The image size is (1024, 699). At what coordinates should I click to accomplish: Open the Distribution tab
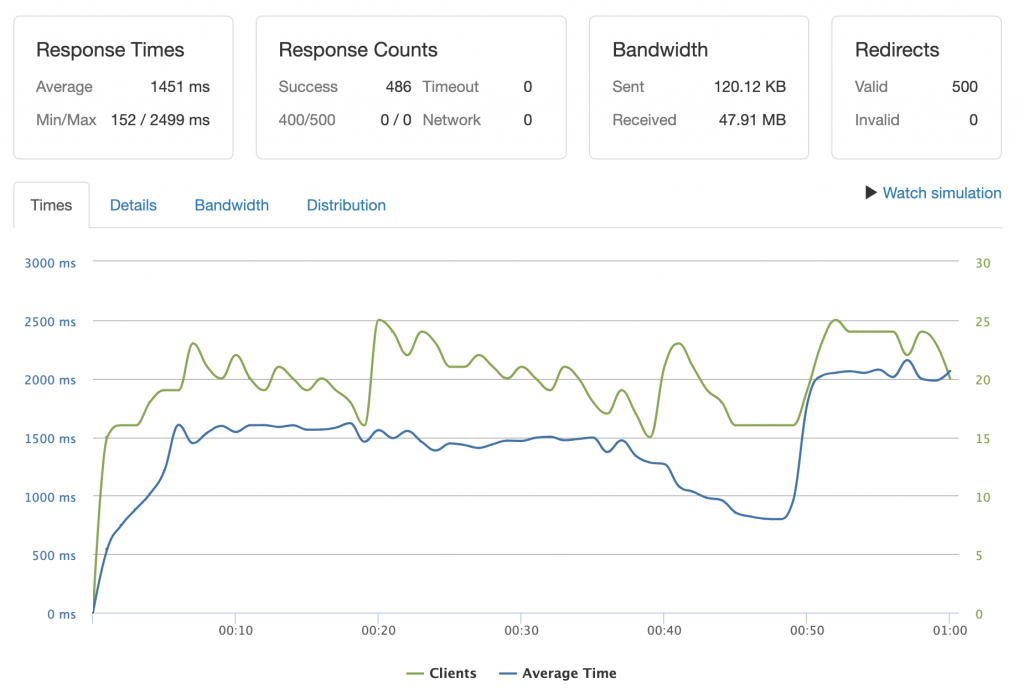coord(346,205)
